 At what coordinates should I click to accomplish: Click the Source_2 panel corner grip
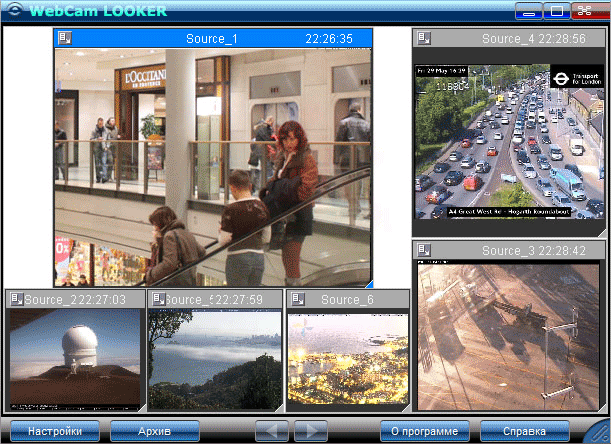click(141, 408)
